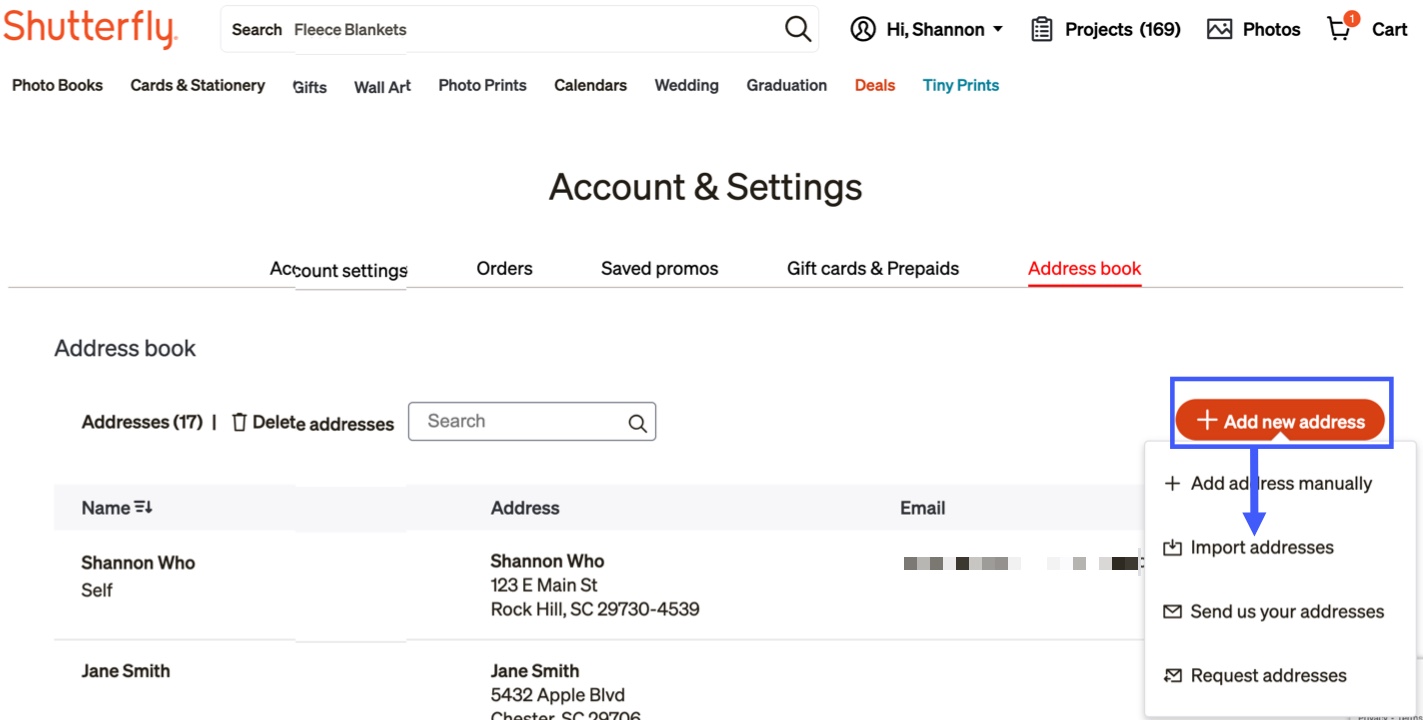Open the shopping cart icon

pos(1340,27)
